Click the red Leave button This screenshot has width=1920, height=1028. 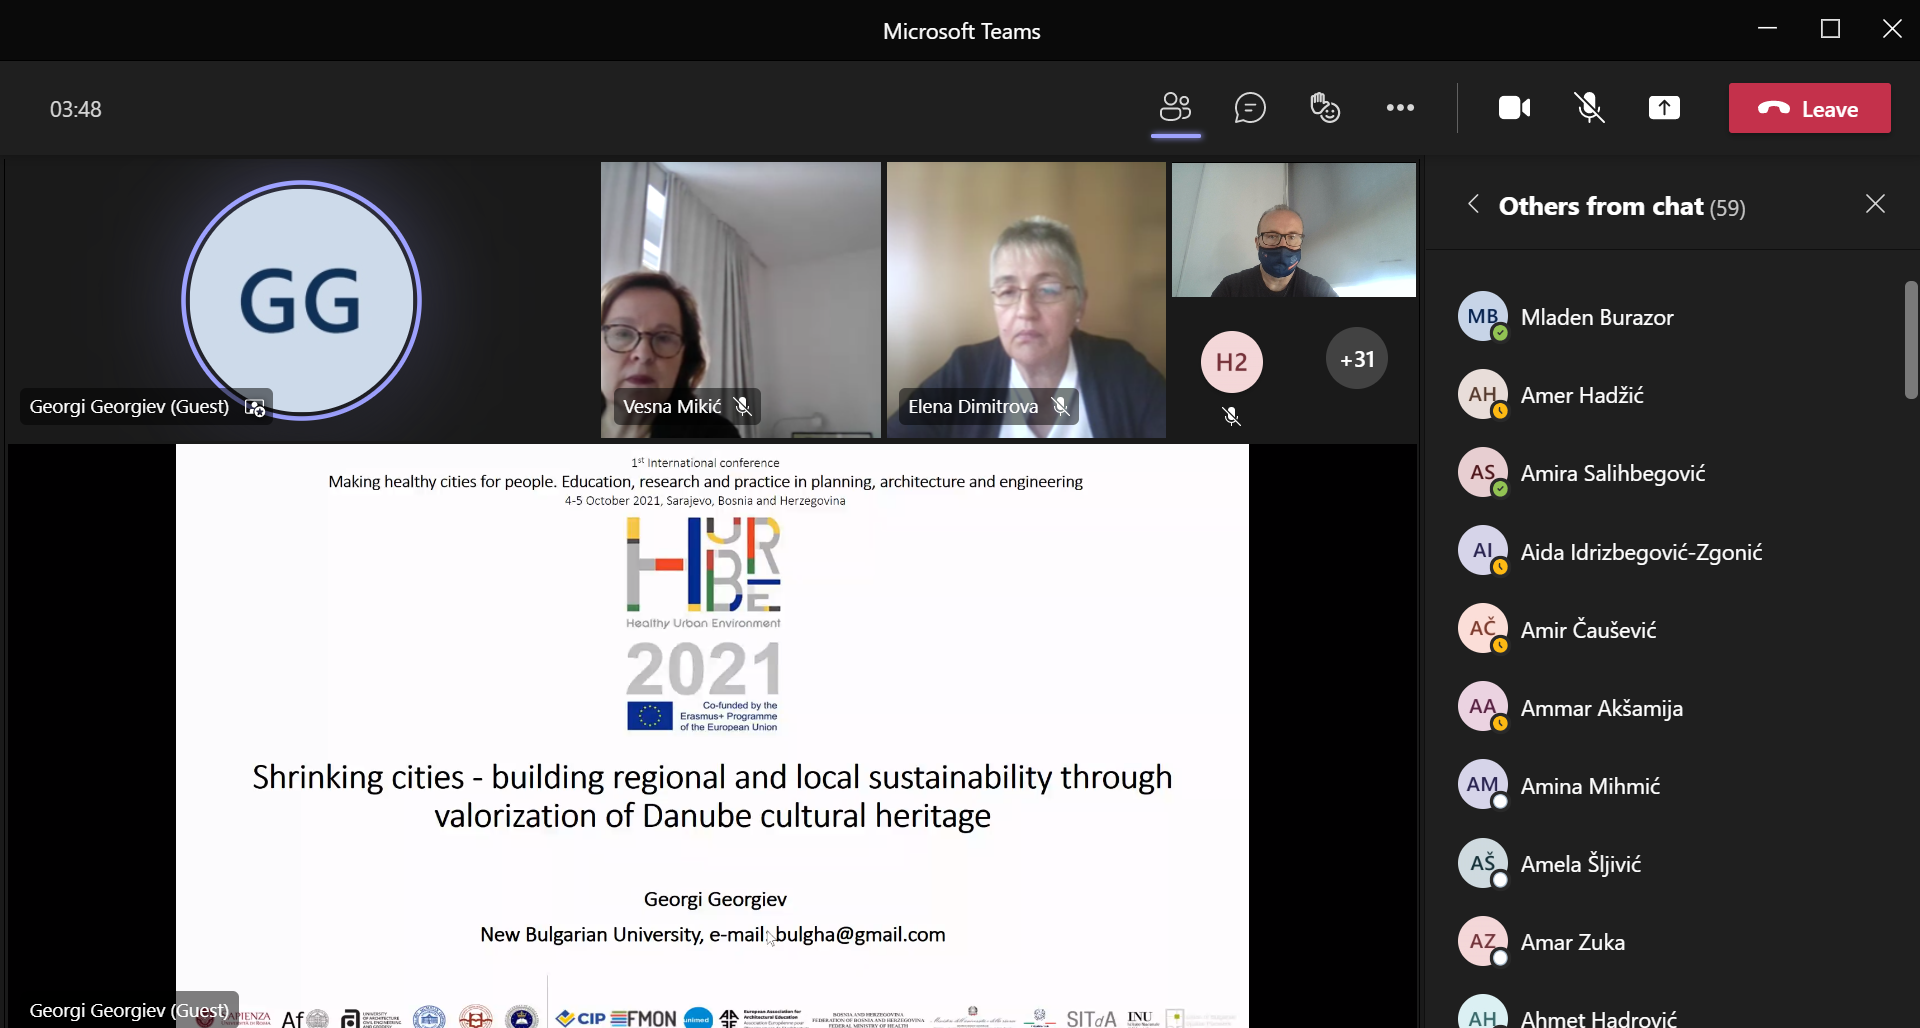pos(1809,108)
